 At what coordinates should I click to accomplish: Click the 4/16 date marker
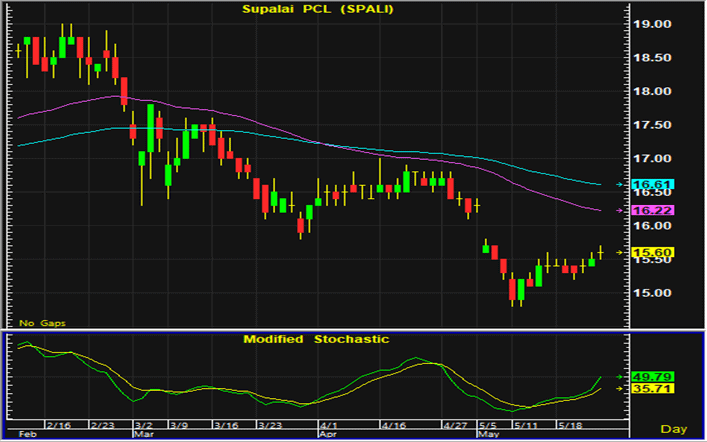(394, 425)
